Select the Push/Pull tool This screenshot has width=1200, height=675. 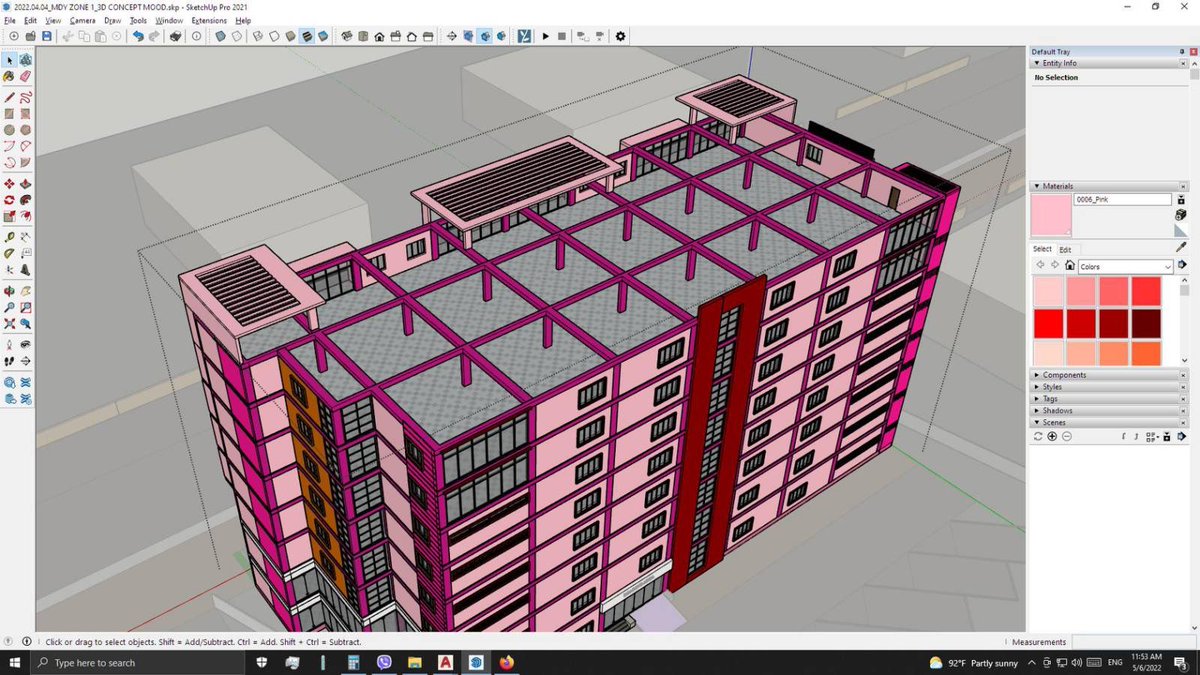(x=25, y=184)
